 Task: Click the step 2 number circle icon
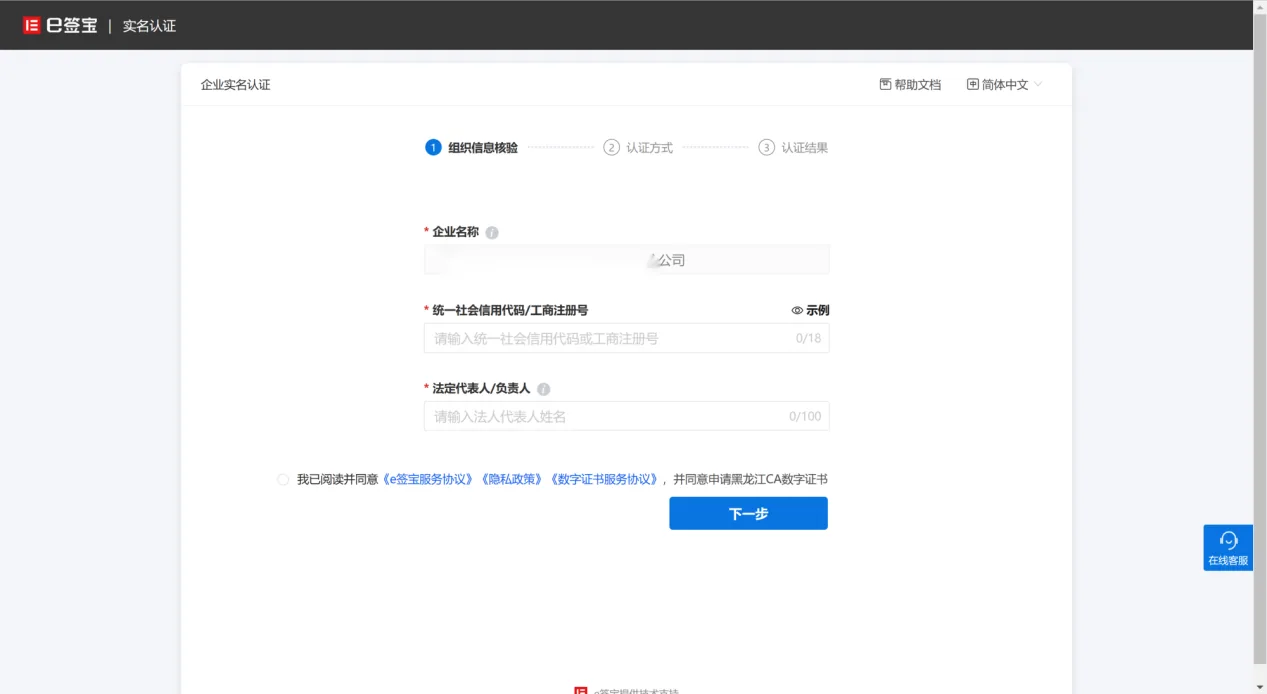[x=611, y=148]
